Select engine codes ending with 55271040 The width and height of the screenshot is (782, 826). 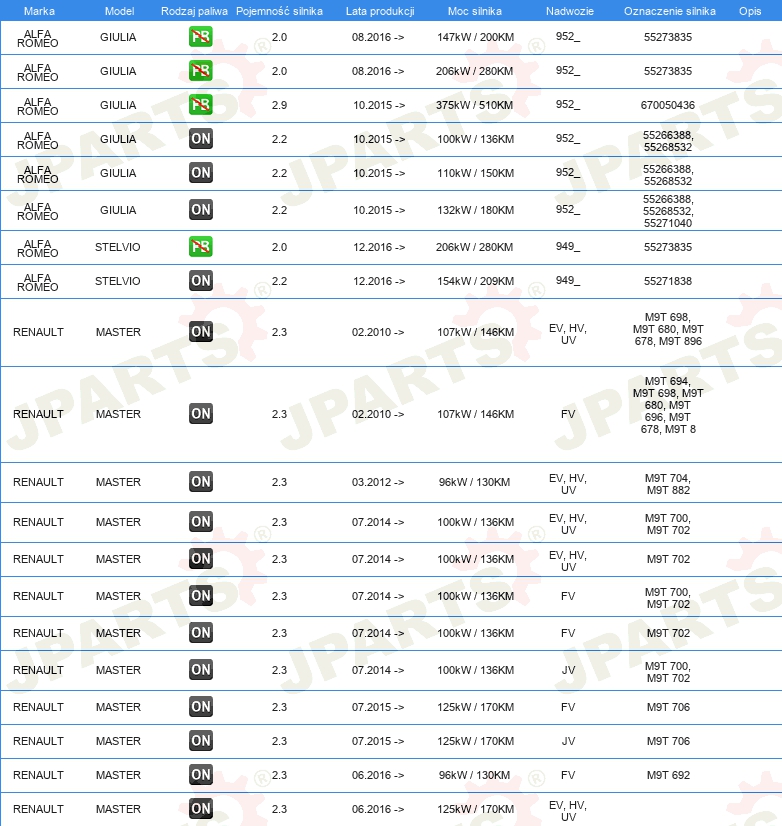[668, 211]
